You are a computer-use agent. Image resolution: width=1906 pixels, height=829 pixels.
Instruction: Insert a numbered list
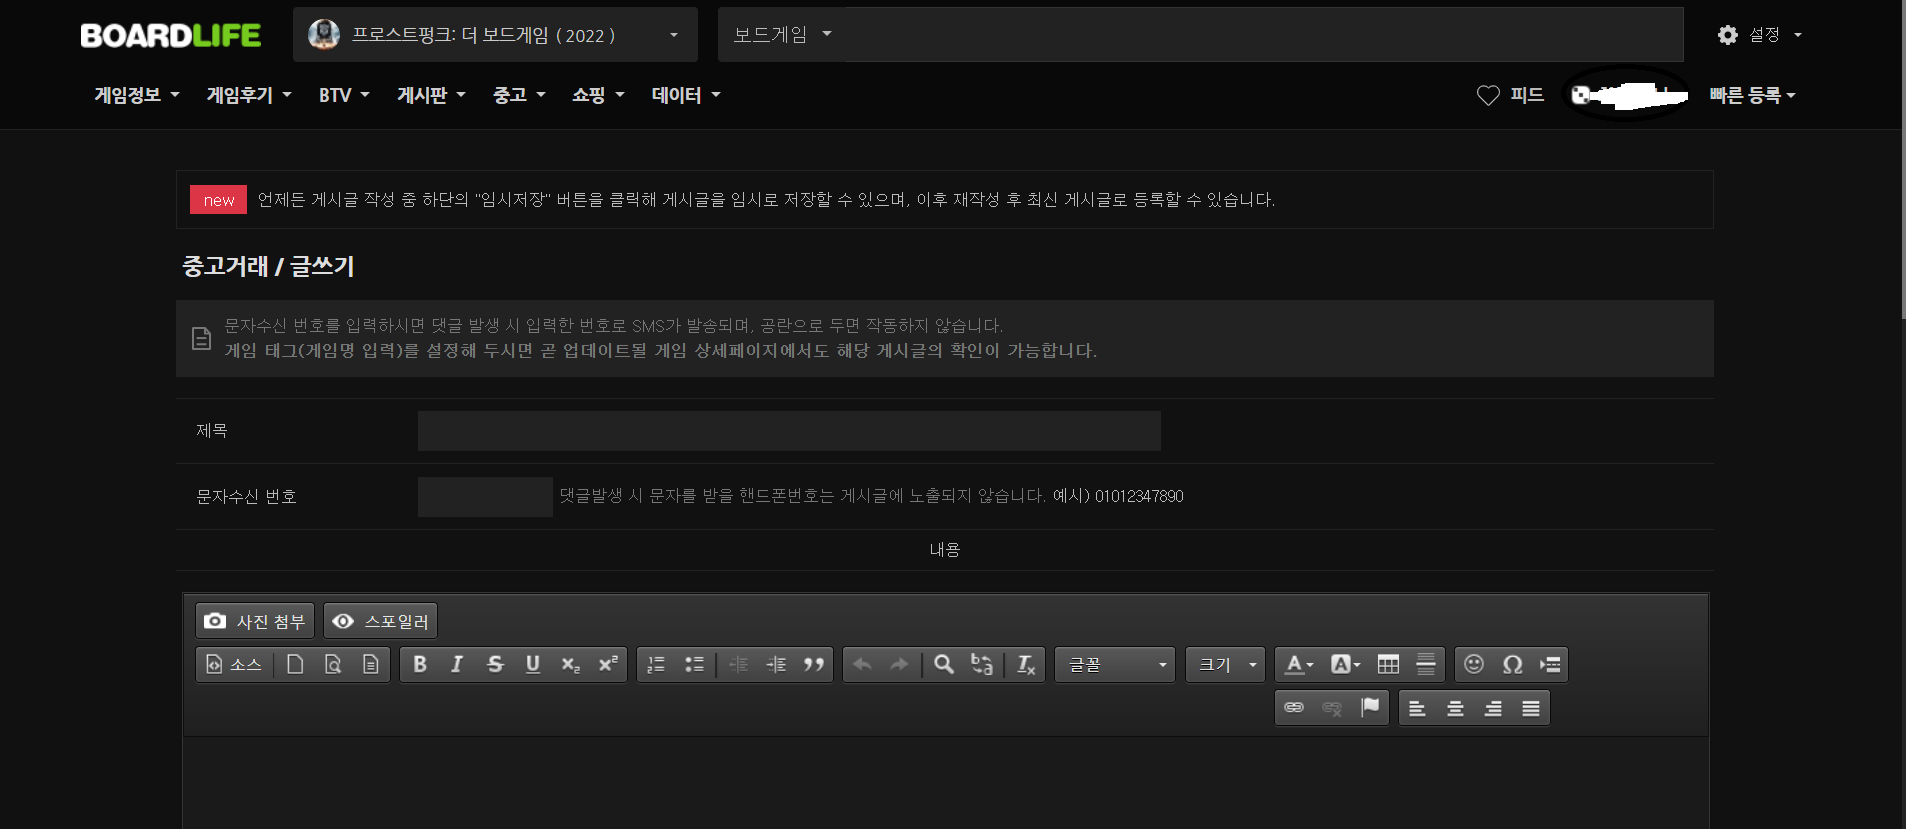coord(656,664)
